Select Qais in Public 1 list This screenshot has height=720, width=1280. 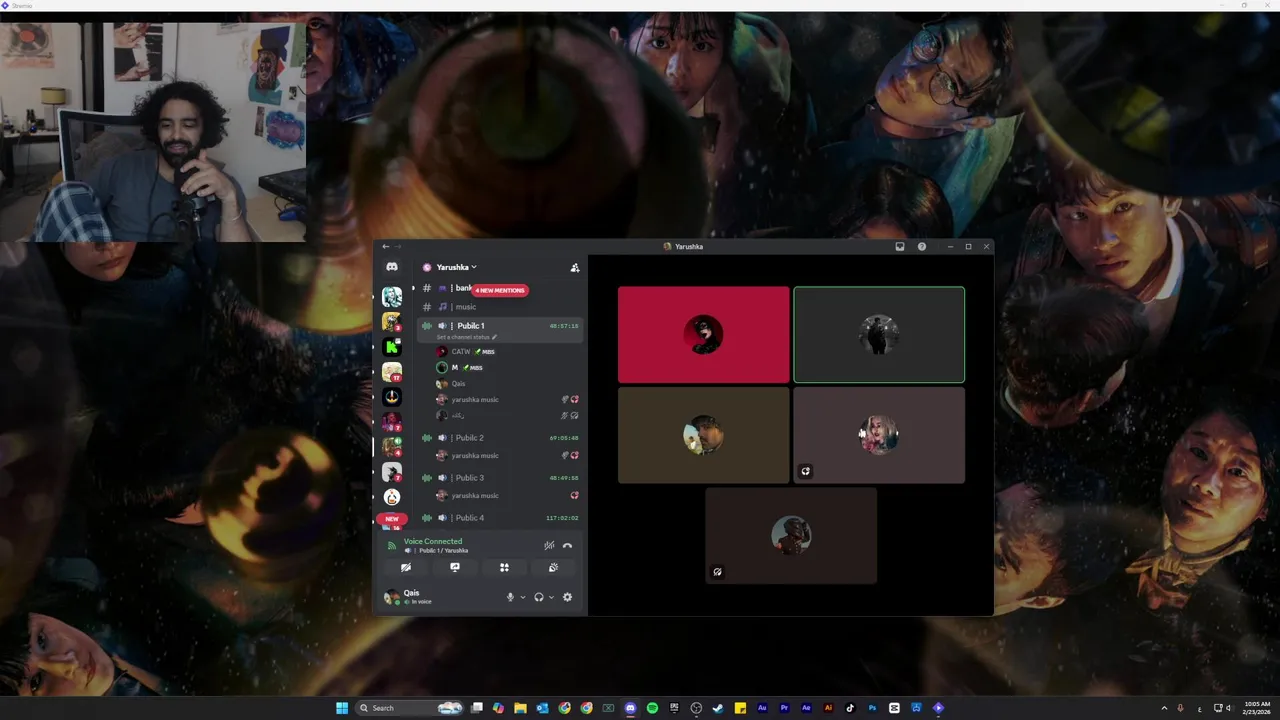coord(508,384)
